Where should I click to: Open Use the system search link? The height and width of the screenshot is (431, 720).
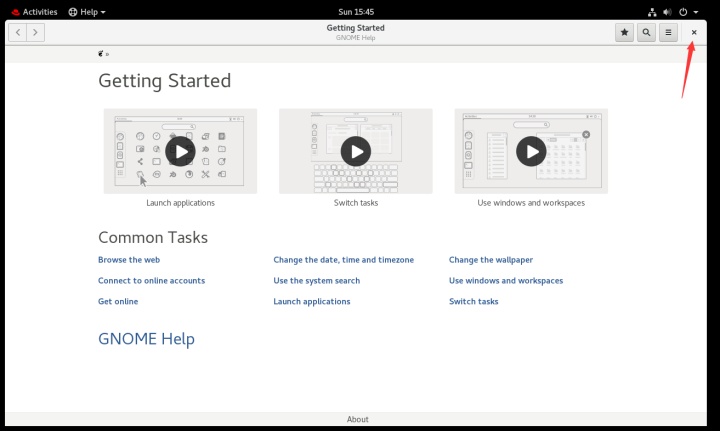317,280
